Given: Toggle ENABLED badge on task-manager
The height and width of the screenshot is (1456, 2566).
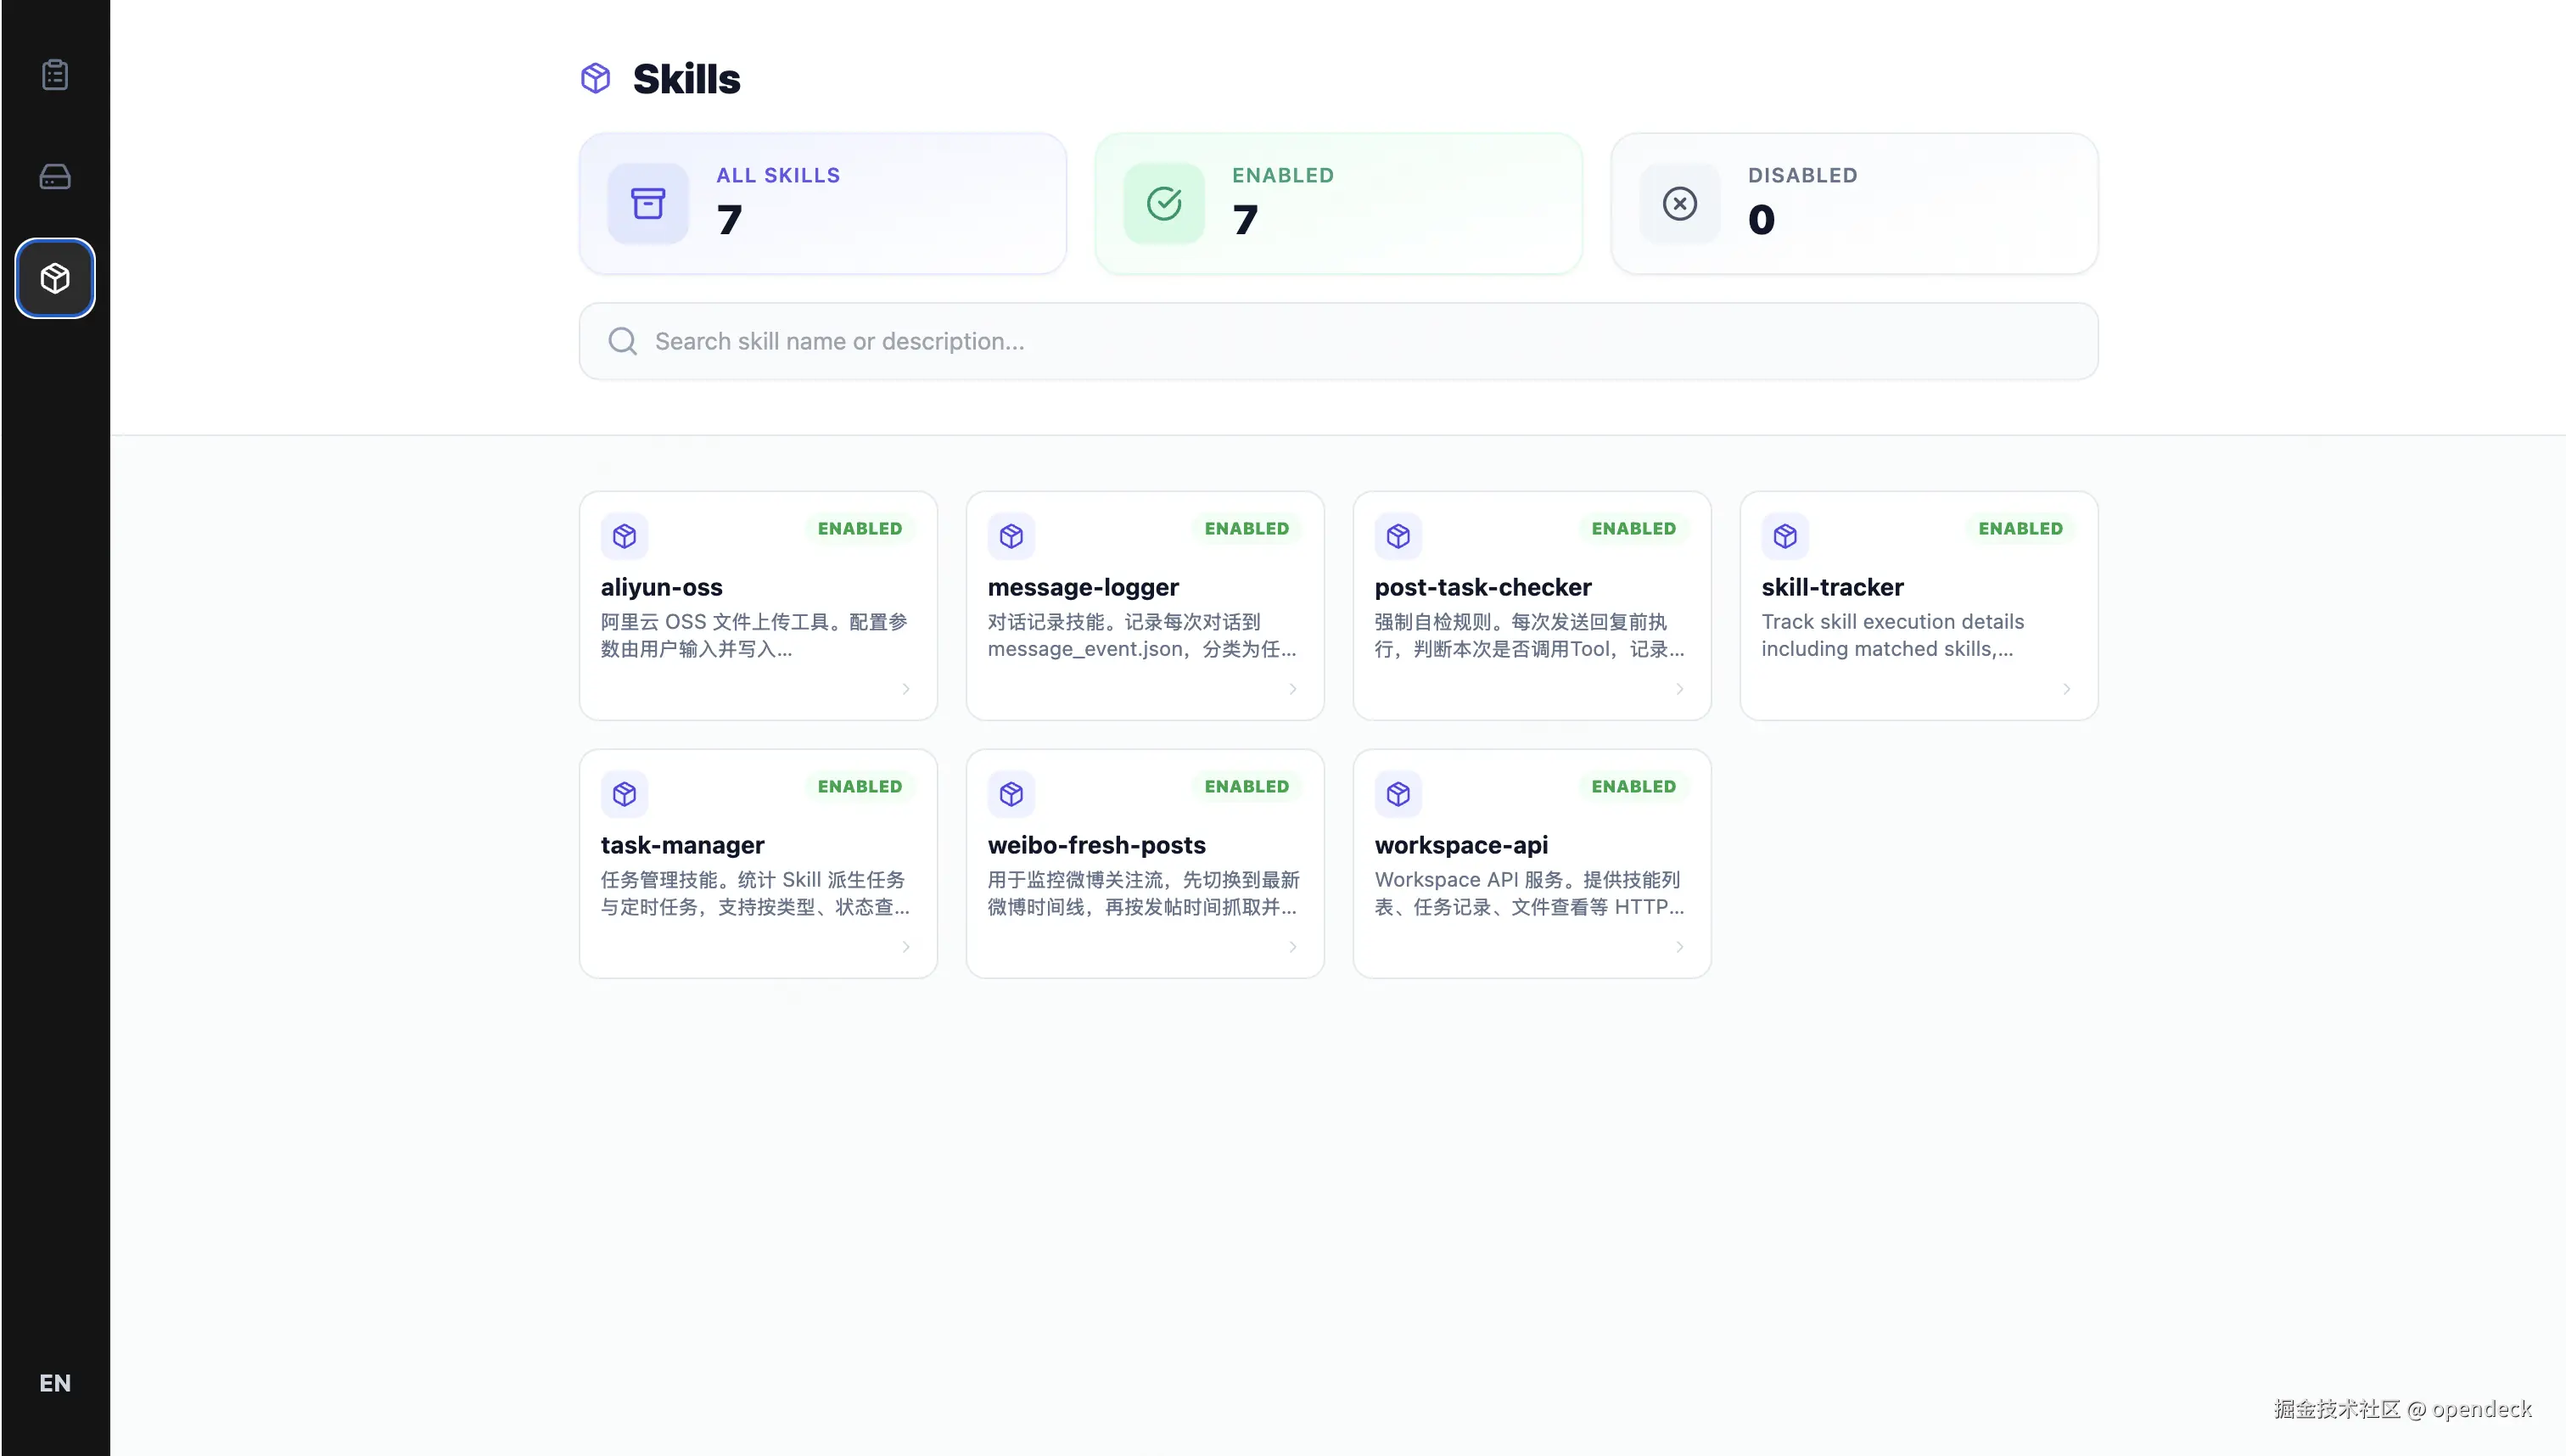Looking at the screenshot, I should click(x=859, y=786).
